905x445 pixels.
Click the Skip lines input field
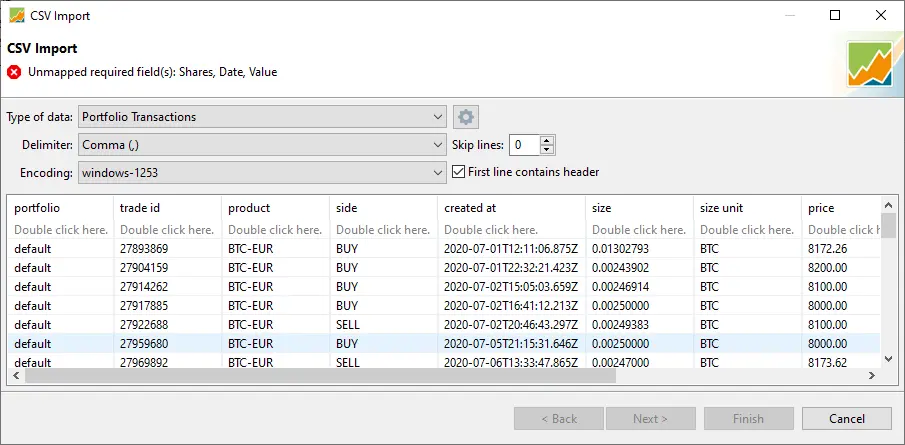(525, 145)
